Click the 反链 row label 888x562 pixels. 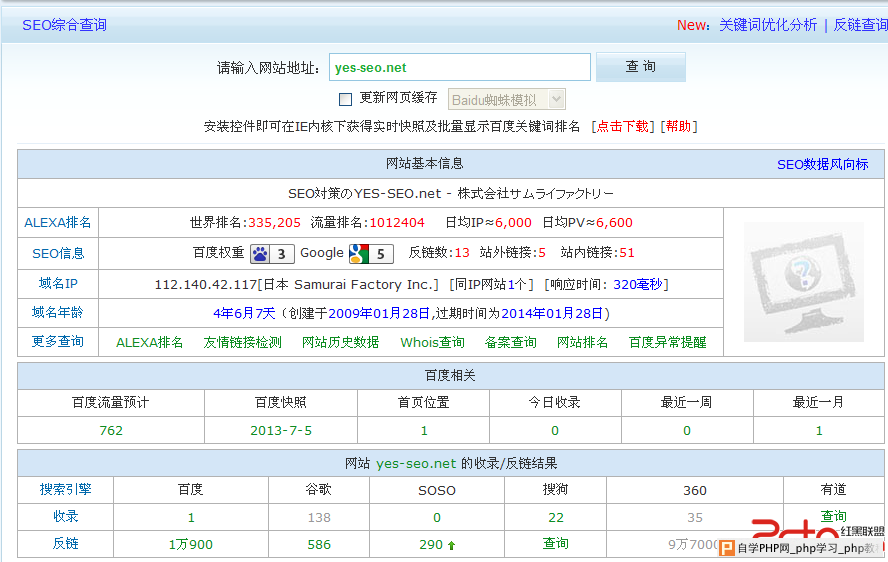[x=66, y=544]
